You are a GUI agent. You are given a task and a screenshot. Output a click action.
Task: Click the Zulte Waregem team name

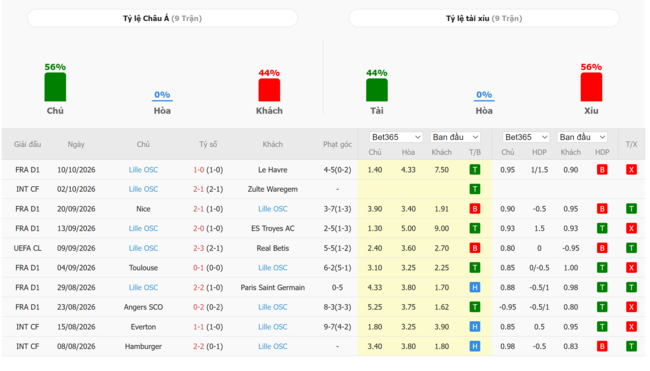[273, 189]
